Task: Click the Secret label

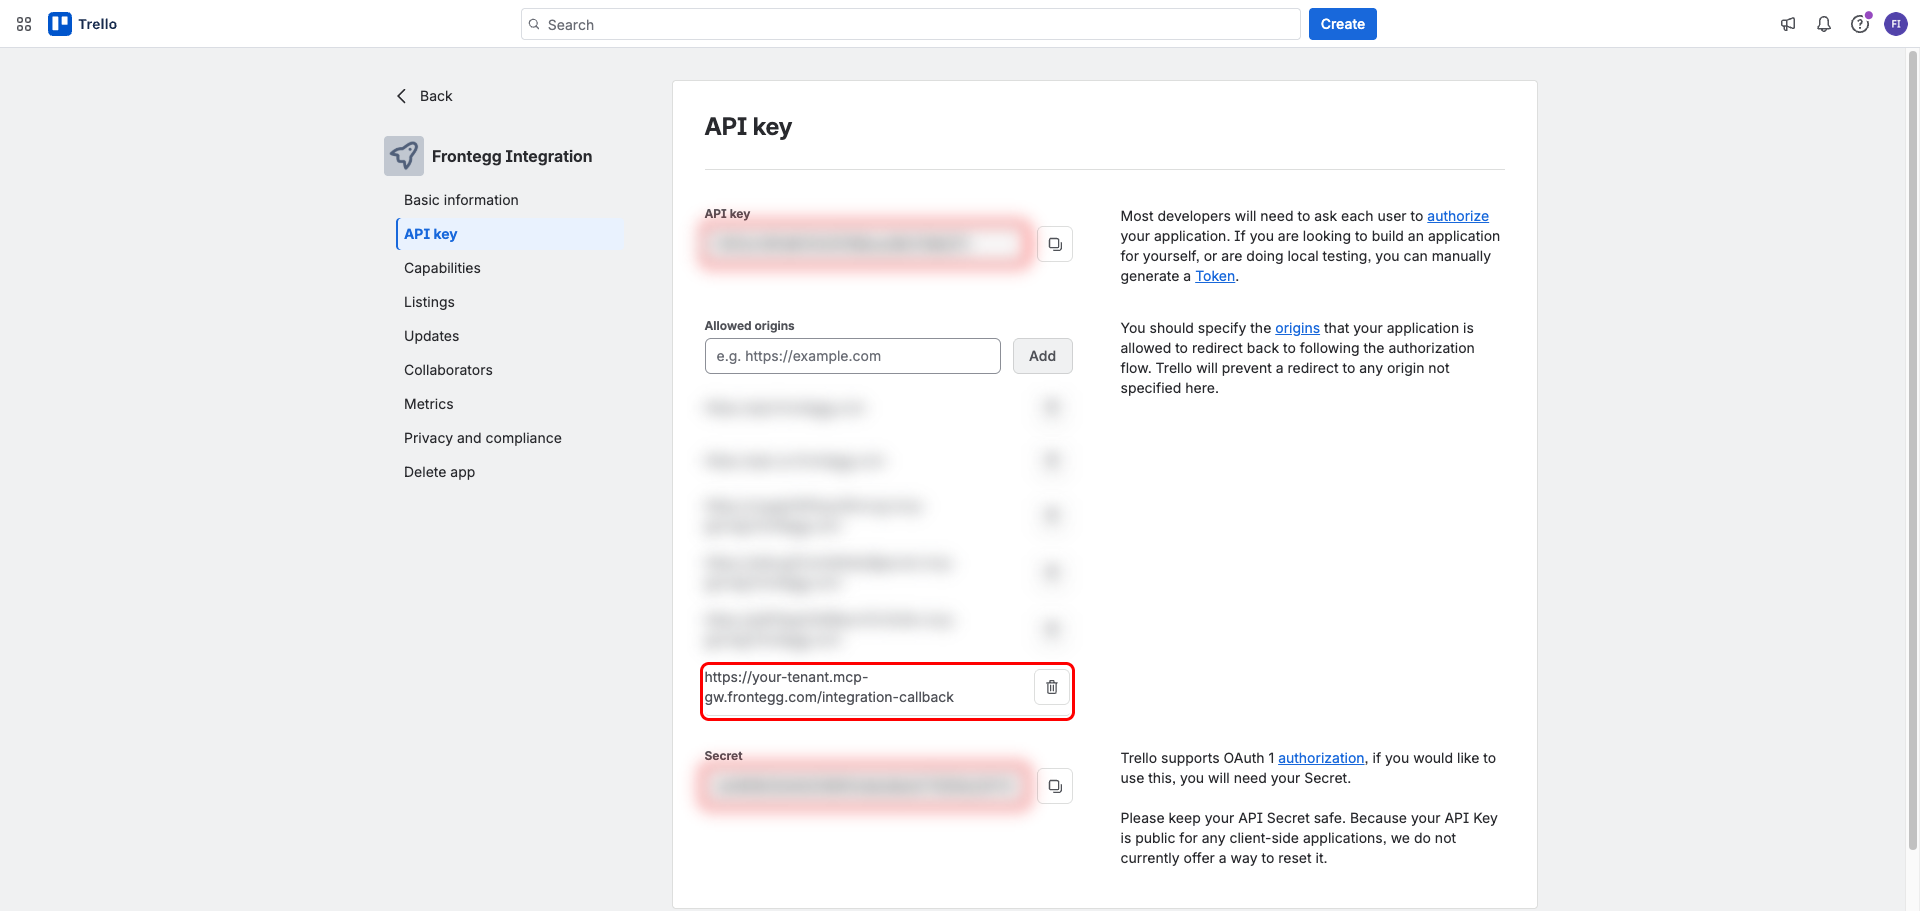Action: (723, 756)
